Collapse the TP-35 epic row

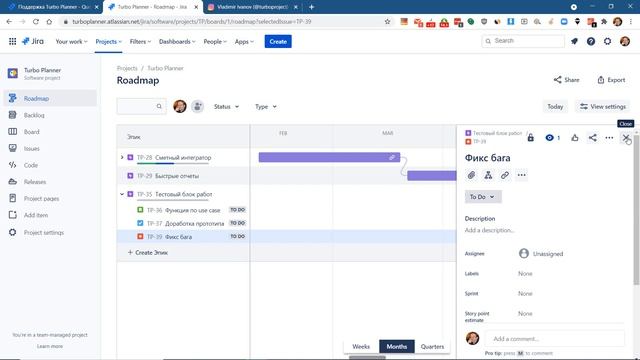(122, 194)
